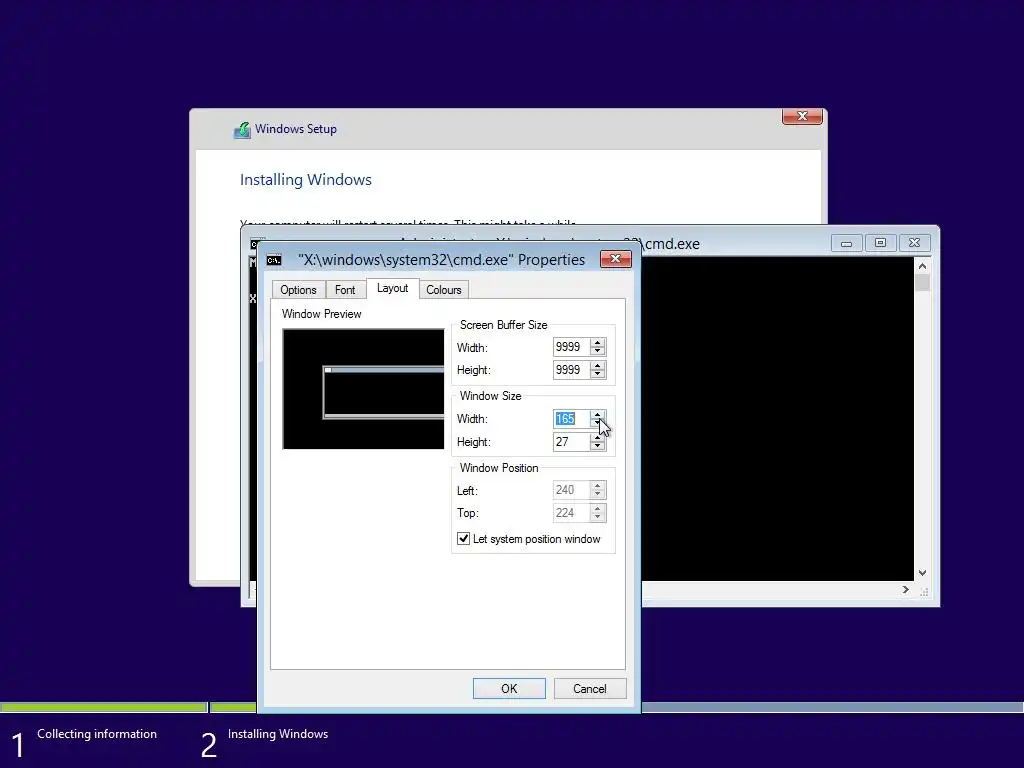Decrease Screen Buffer Height with down arrow
Image resolution: width=1024 pixels, height=768 pixels.
(x=598, y=374)
